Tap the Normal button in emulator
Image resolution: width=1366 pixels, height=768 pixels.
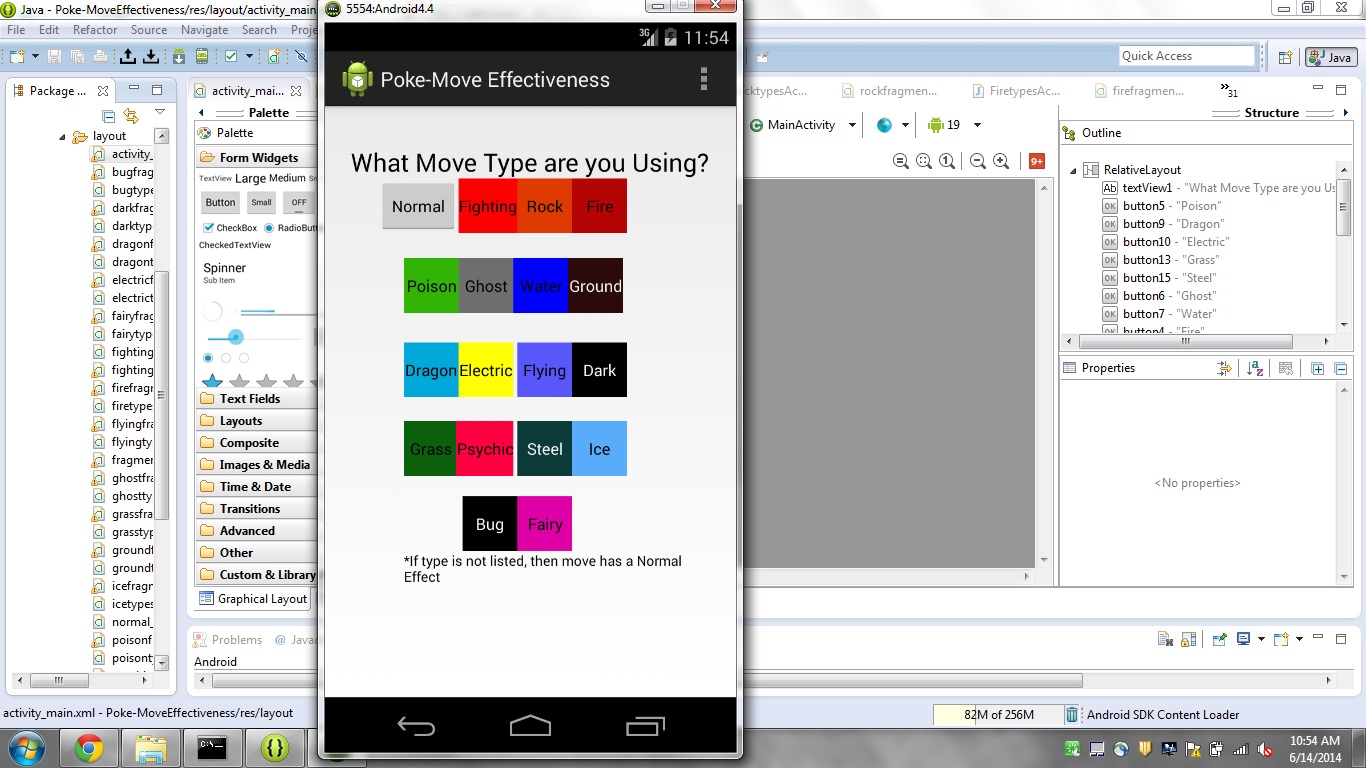[418, 206]
